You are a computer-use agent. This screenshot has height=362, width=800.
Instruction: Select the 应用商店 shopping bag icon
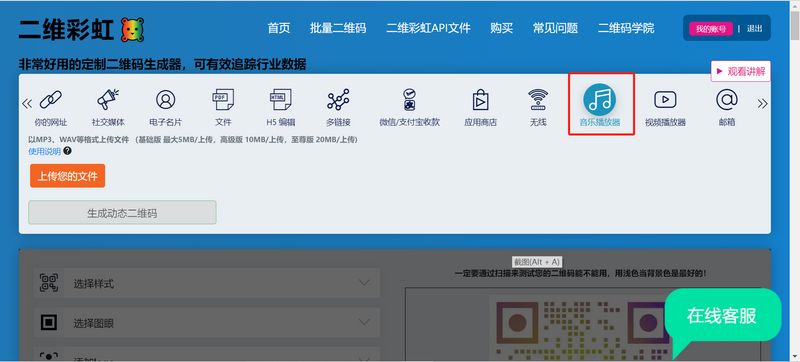[x=480, y=99]
